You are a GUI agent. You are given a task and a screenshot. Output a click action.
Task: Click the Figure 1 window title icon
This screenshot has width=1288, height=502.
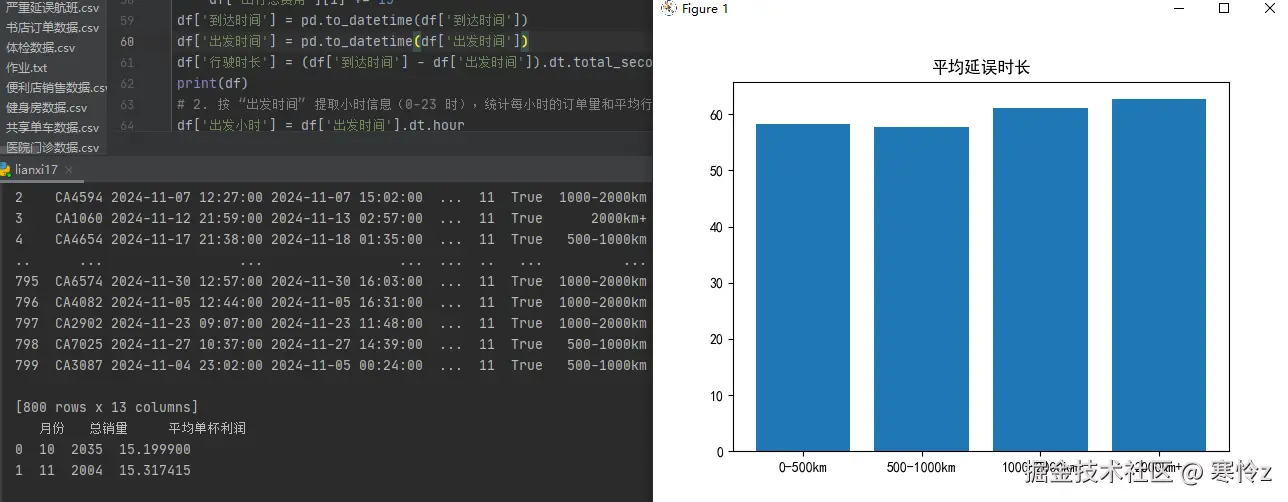tap(669, 9)
